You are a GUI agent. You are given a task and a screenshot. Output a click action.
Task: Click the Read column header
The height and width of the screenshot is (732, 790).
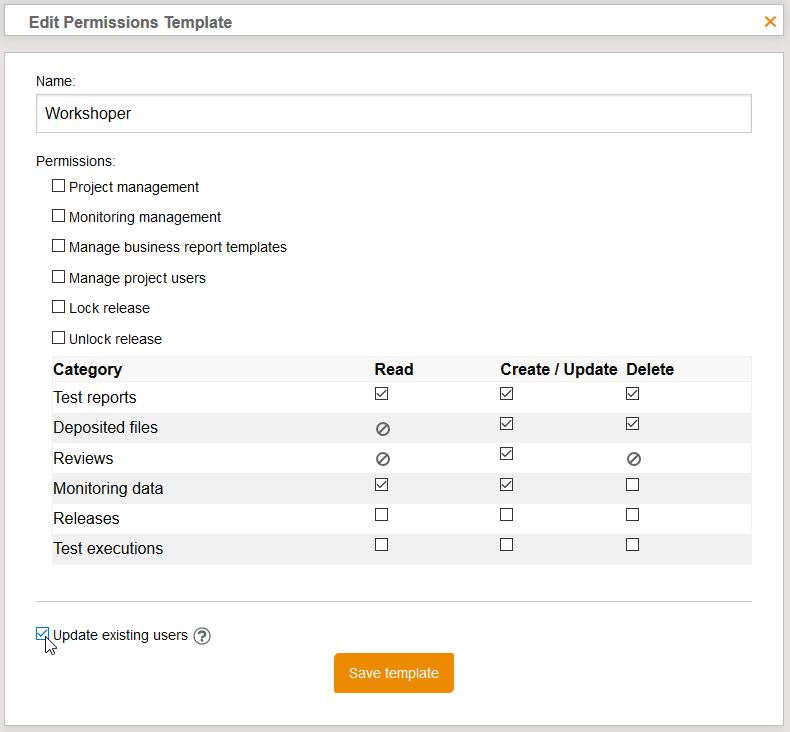pyautogui.click(x=394, y=369)
